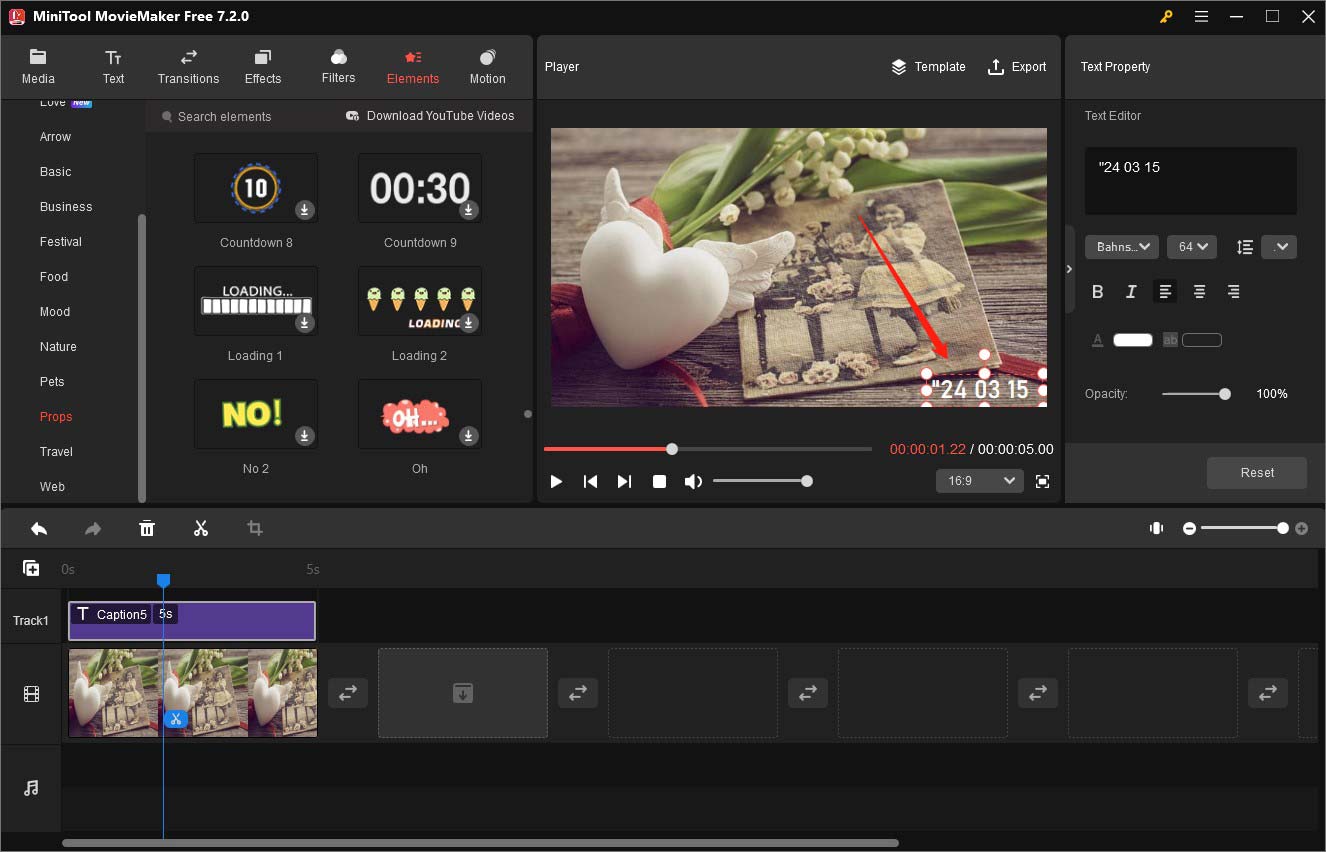Select the Loading 2 thumbnail
The image size is (1326, 852).
point(420,301)
